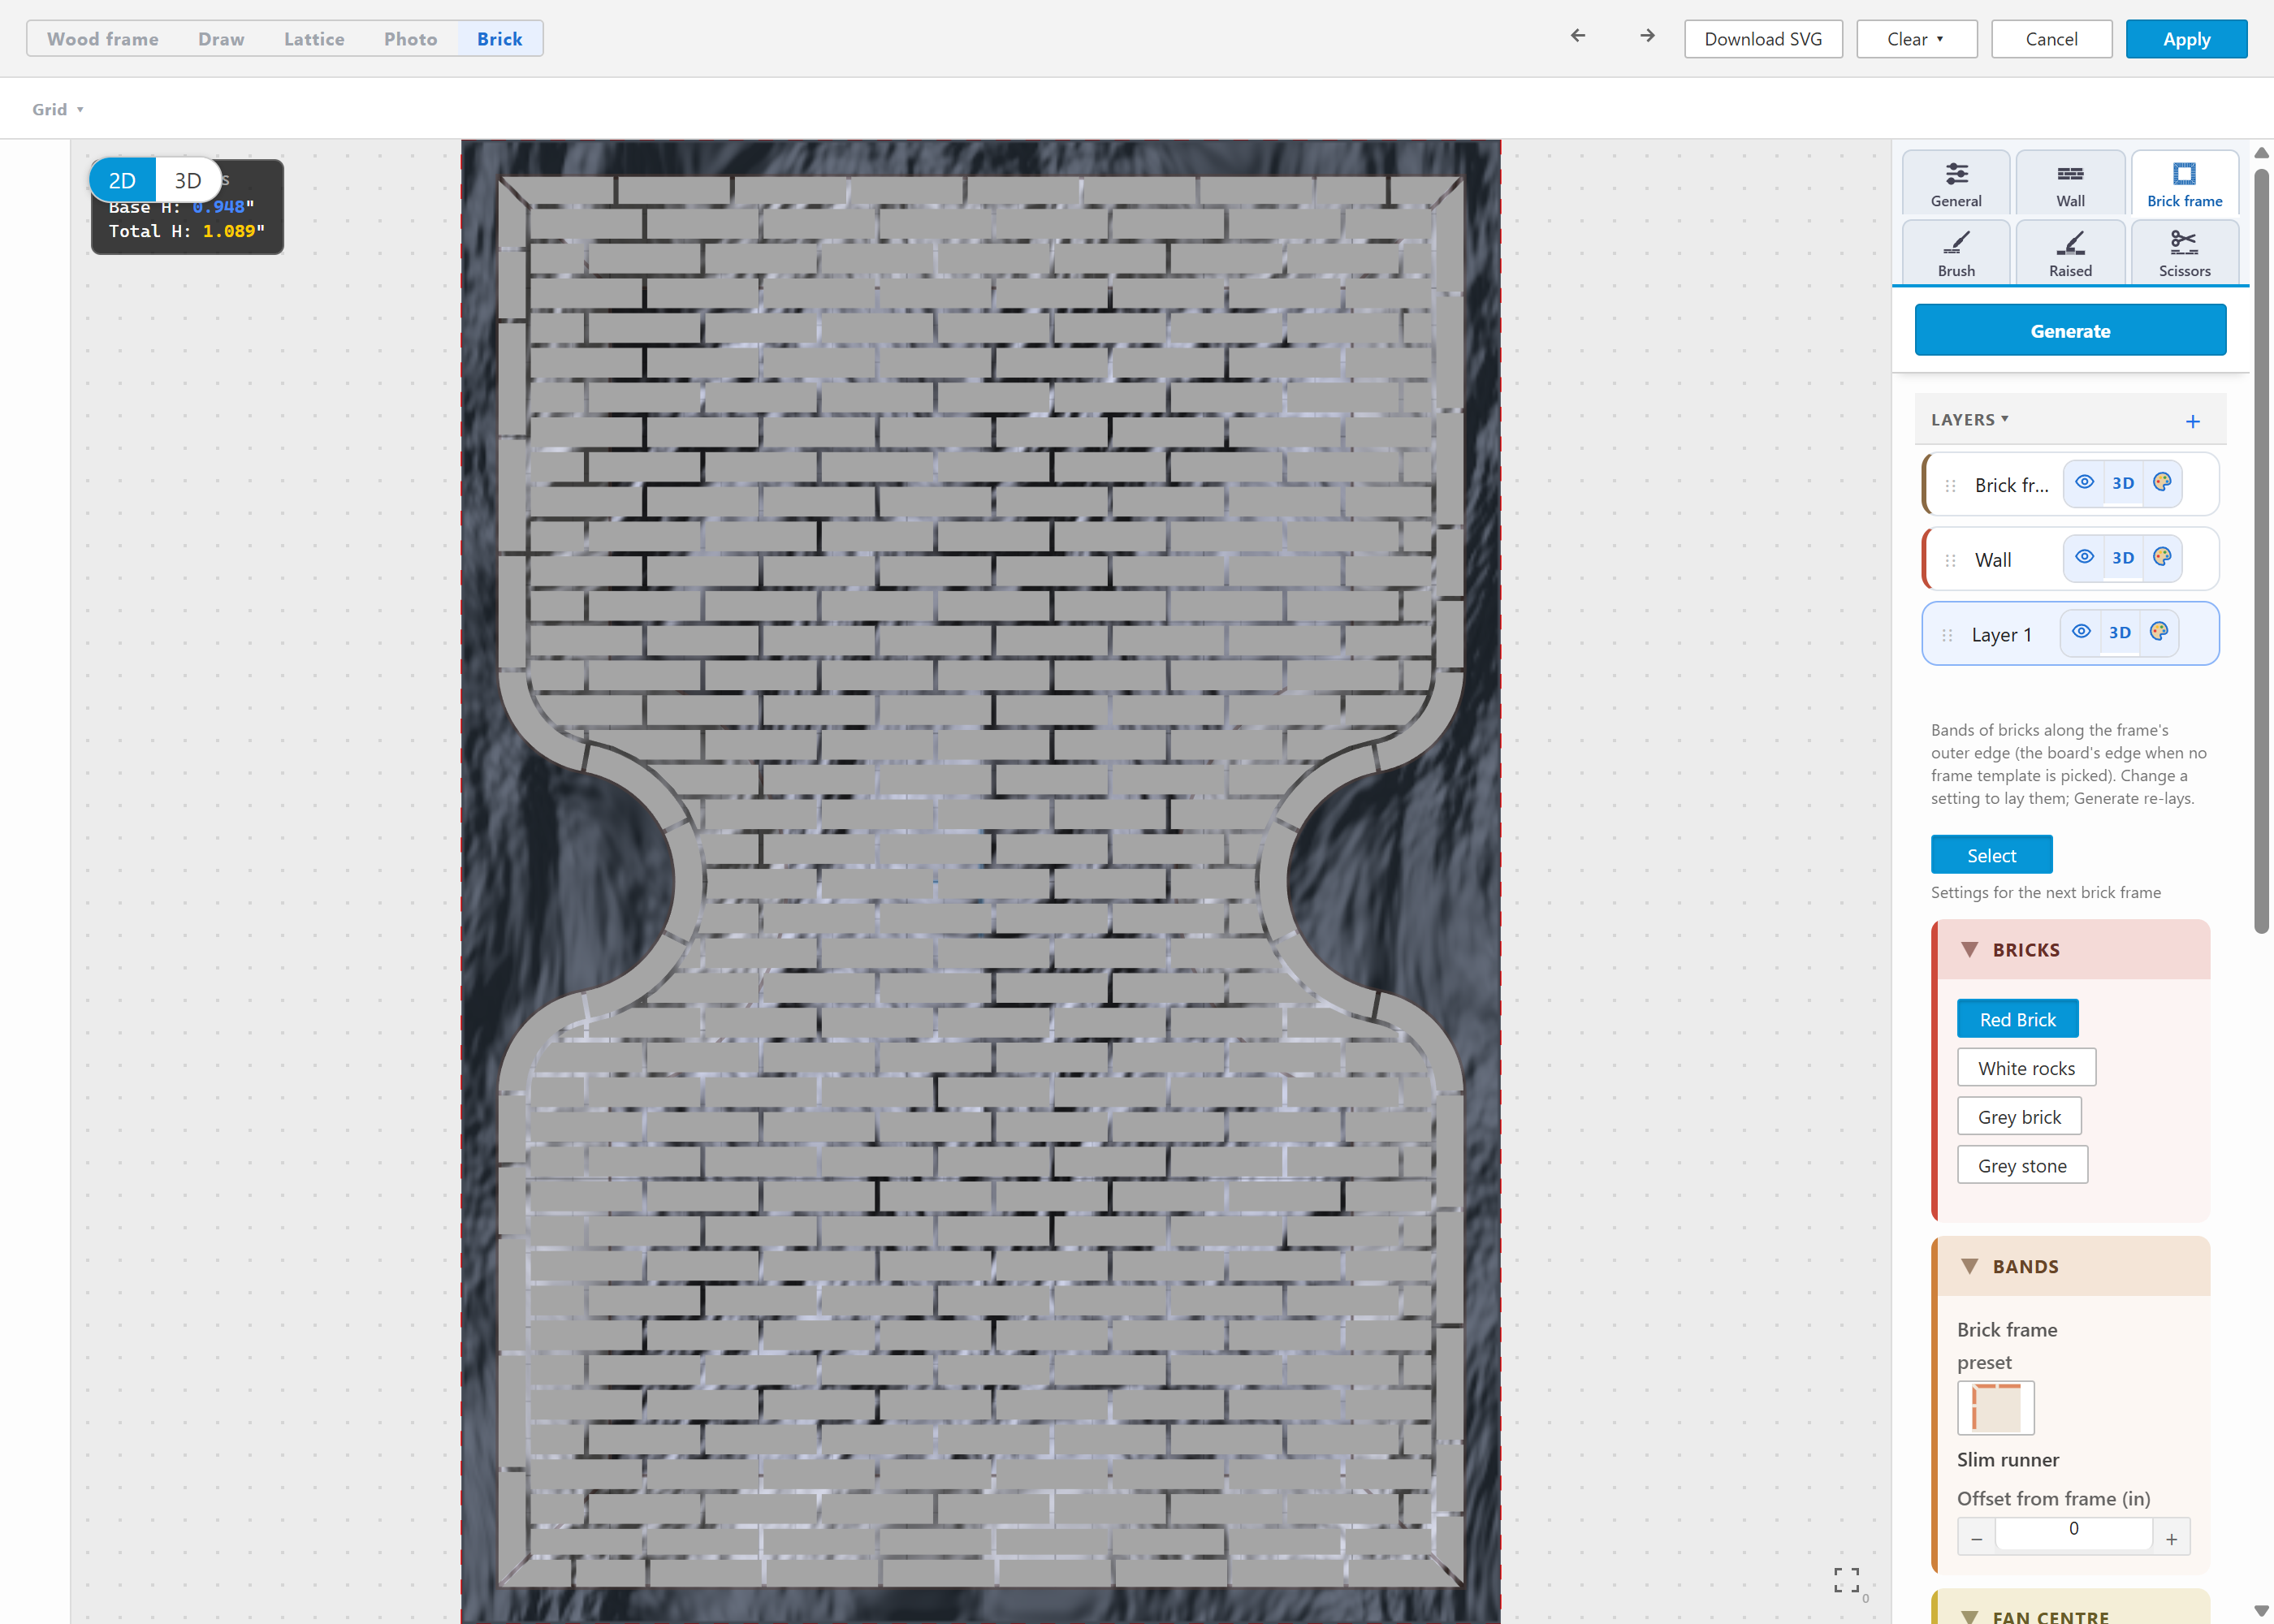The height and width of the screenshot is (1624, 2274).
Task: Grab the drag handle of Wall layer
Action: click(x=1950, y=560)
